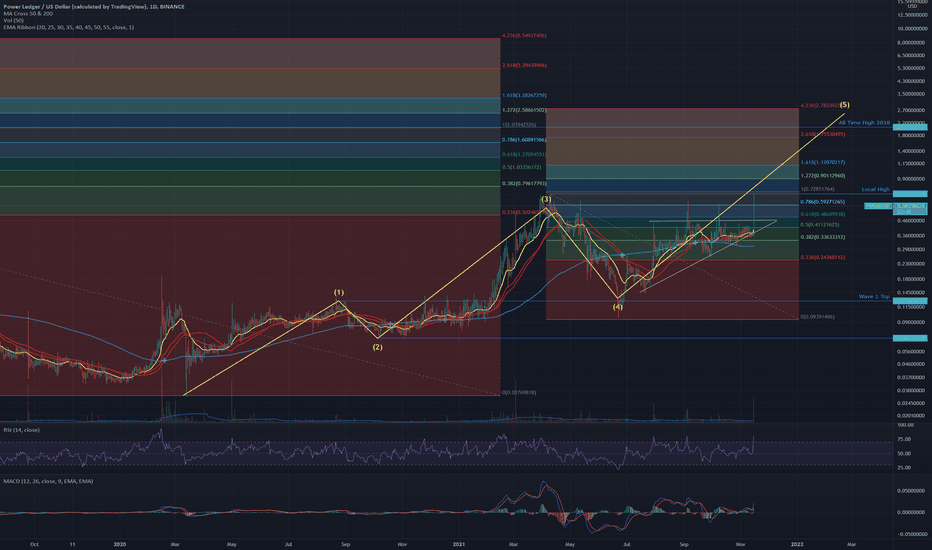The image size is (932, 550).
Task: Select the Vol (50) indicator legend
Action: pyautogui.click(x=13, y=20)
